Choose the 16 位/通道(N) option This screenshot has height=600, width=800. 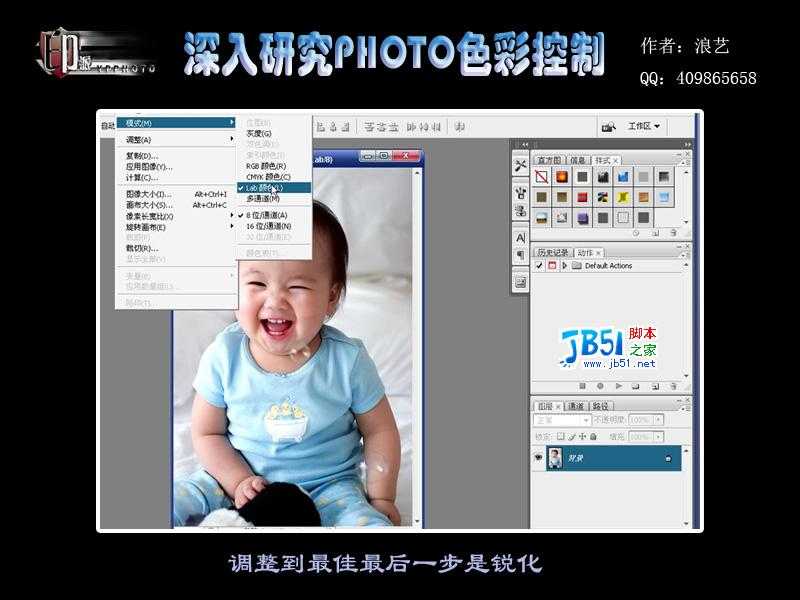tap(274, 226)
